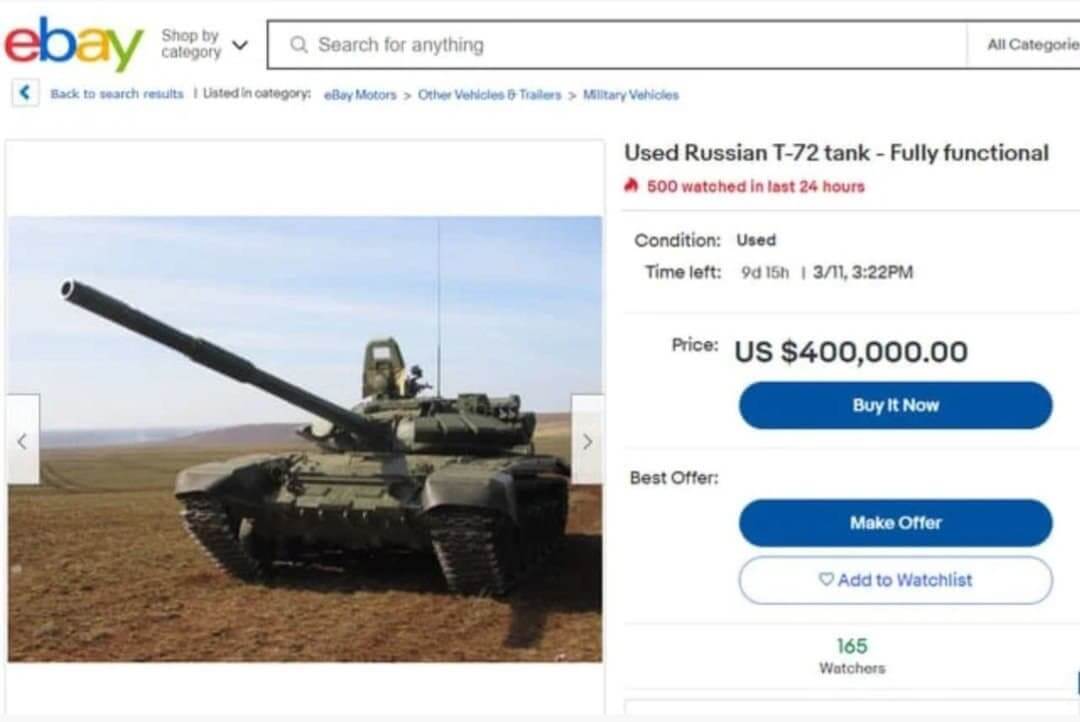Click the US $400,000.00 price
The height and width of the screenshot is (722, 1080).
tap(851, 352)
